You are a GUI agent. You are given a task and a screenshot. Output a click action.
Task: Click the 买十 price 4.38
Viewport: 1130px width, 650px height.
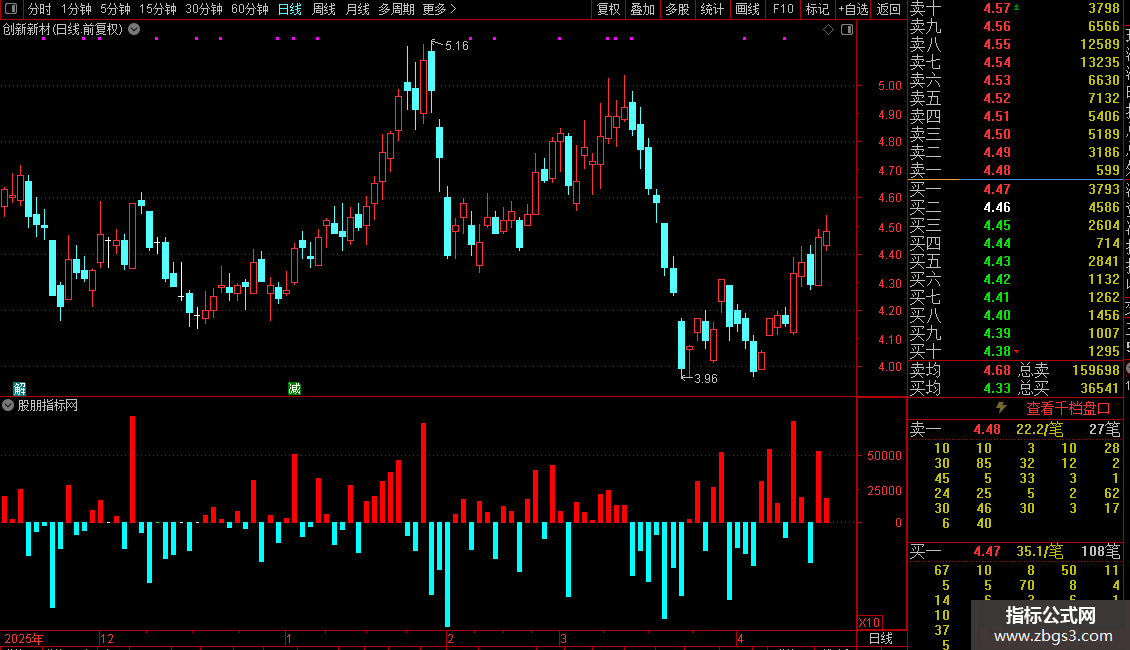(997, 351)
